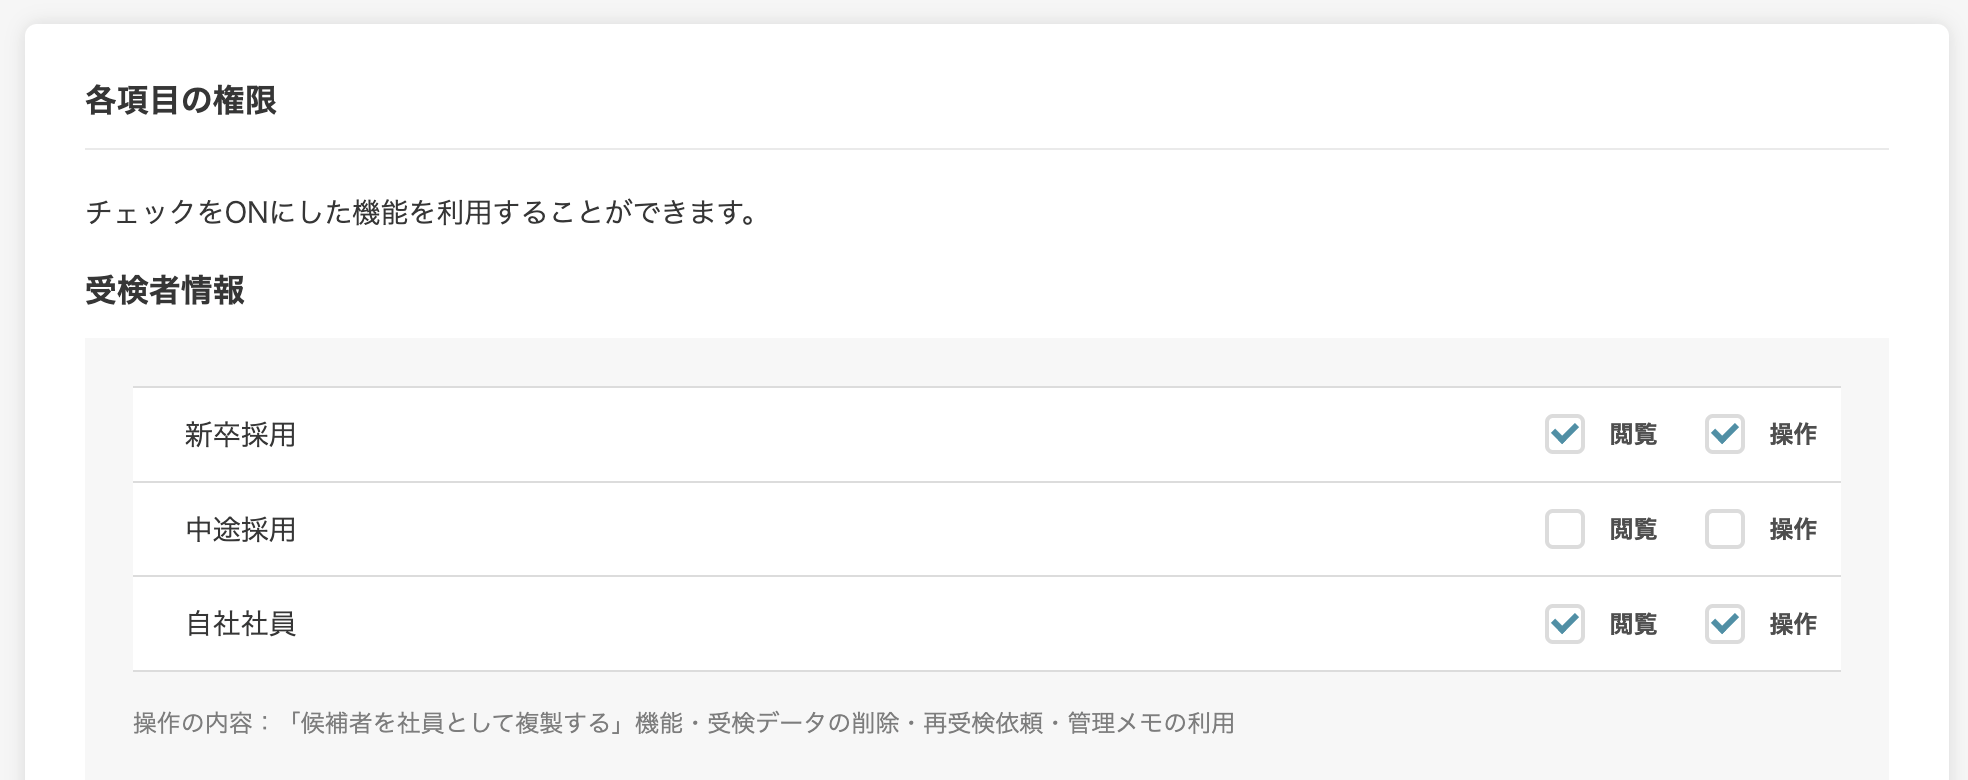1968x780 pixels.
Task: Select the 新卒採用 row name
Action: click(240, 434)
